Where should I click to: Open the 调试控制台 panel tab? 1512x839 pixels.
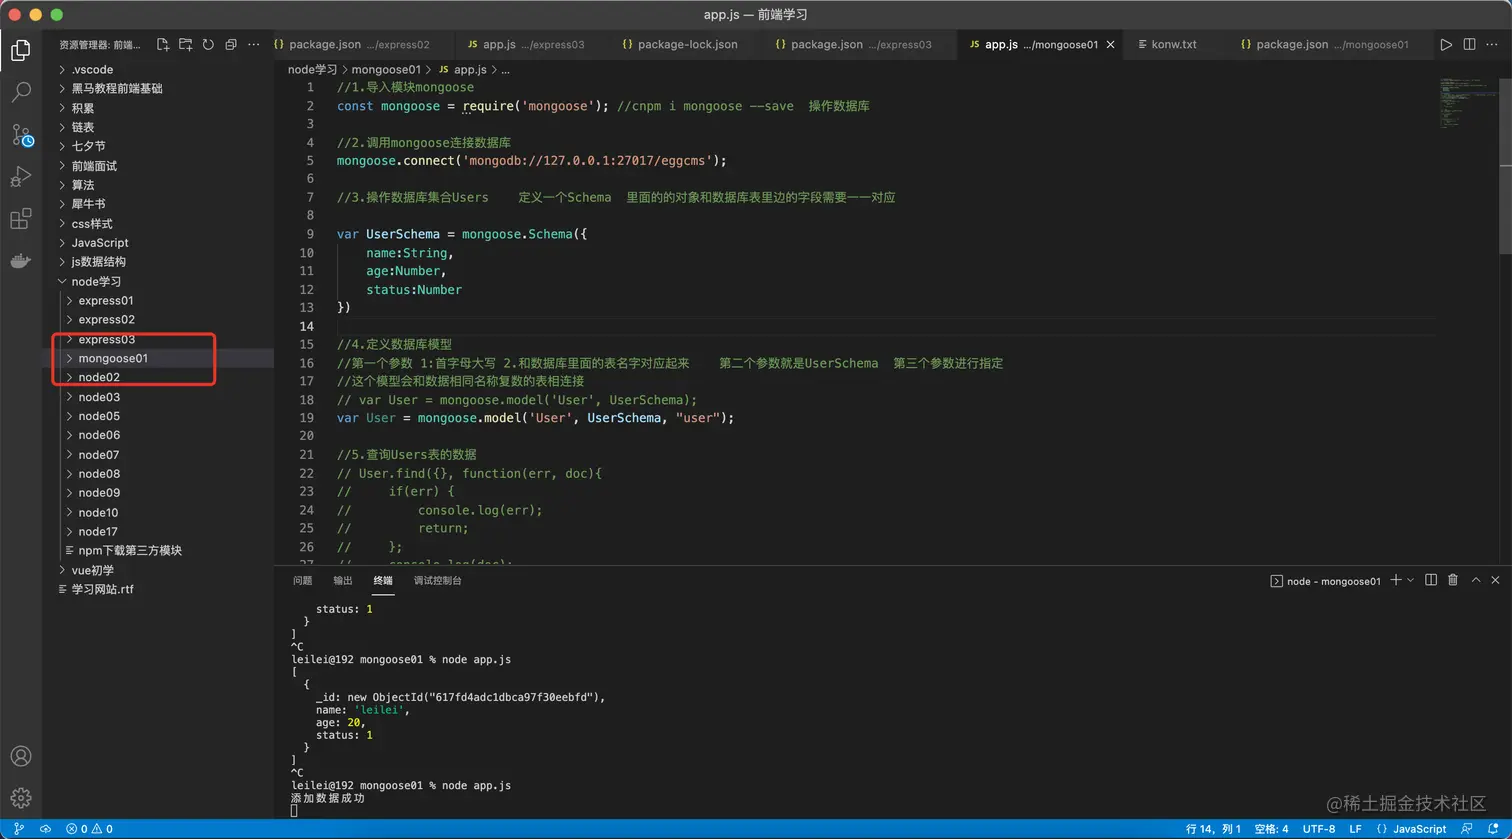(x=438, y=580)
